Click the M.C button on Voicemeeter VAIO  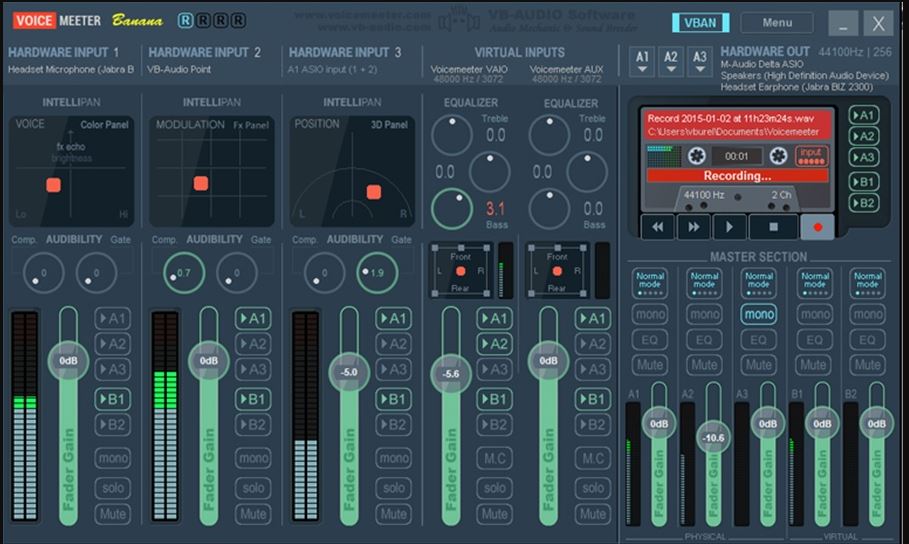[495, 458]
